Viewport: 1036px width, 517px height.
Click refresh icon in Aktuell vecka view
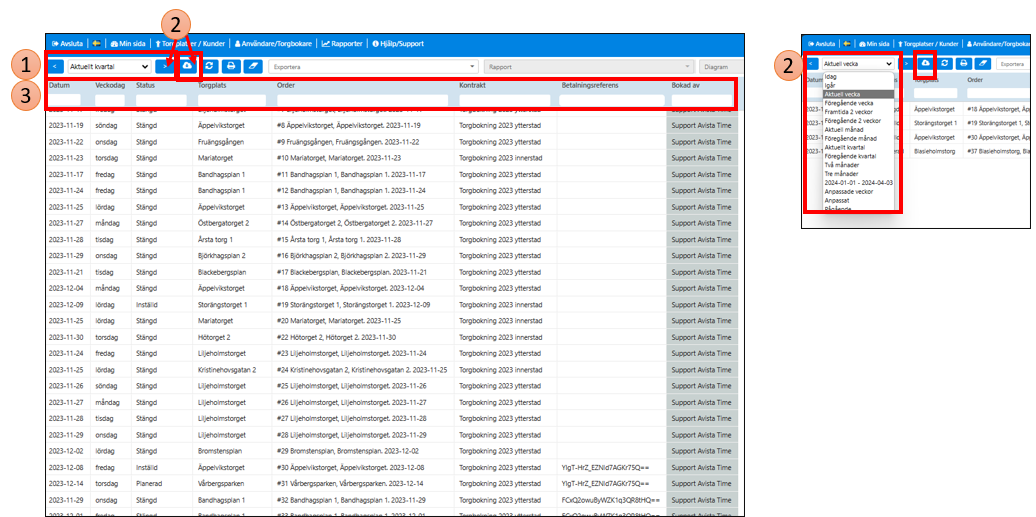click(x=945, y=63)
